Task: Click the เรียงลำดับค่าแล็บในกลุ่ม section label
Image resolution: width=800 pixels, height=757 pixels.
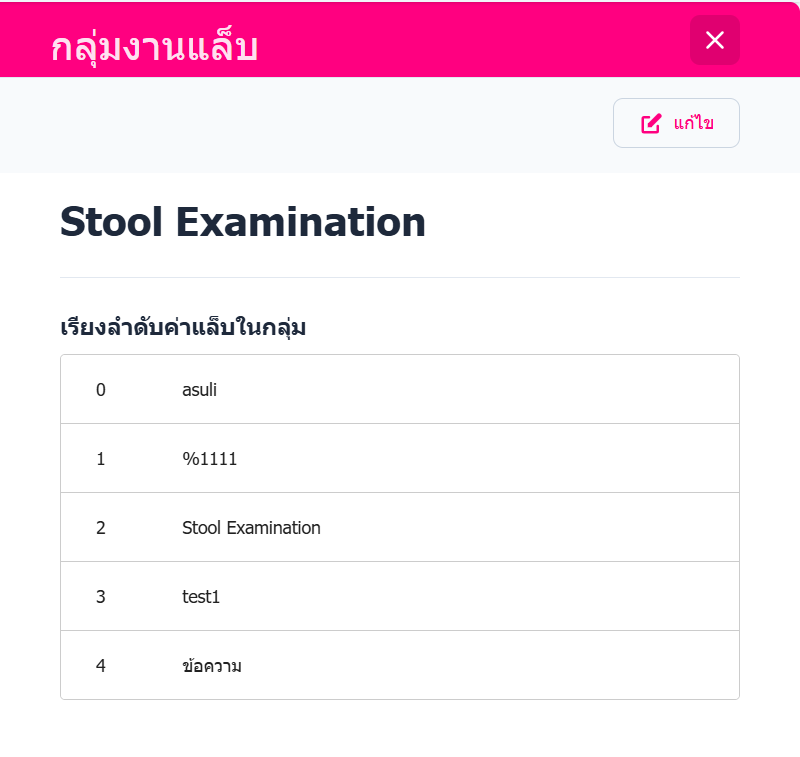Action: click(x=183, y=327)
